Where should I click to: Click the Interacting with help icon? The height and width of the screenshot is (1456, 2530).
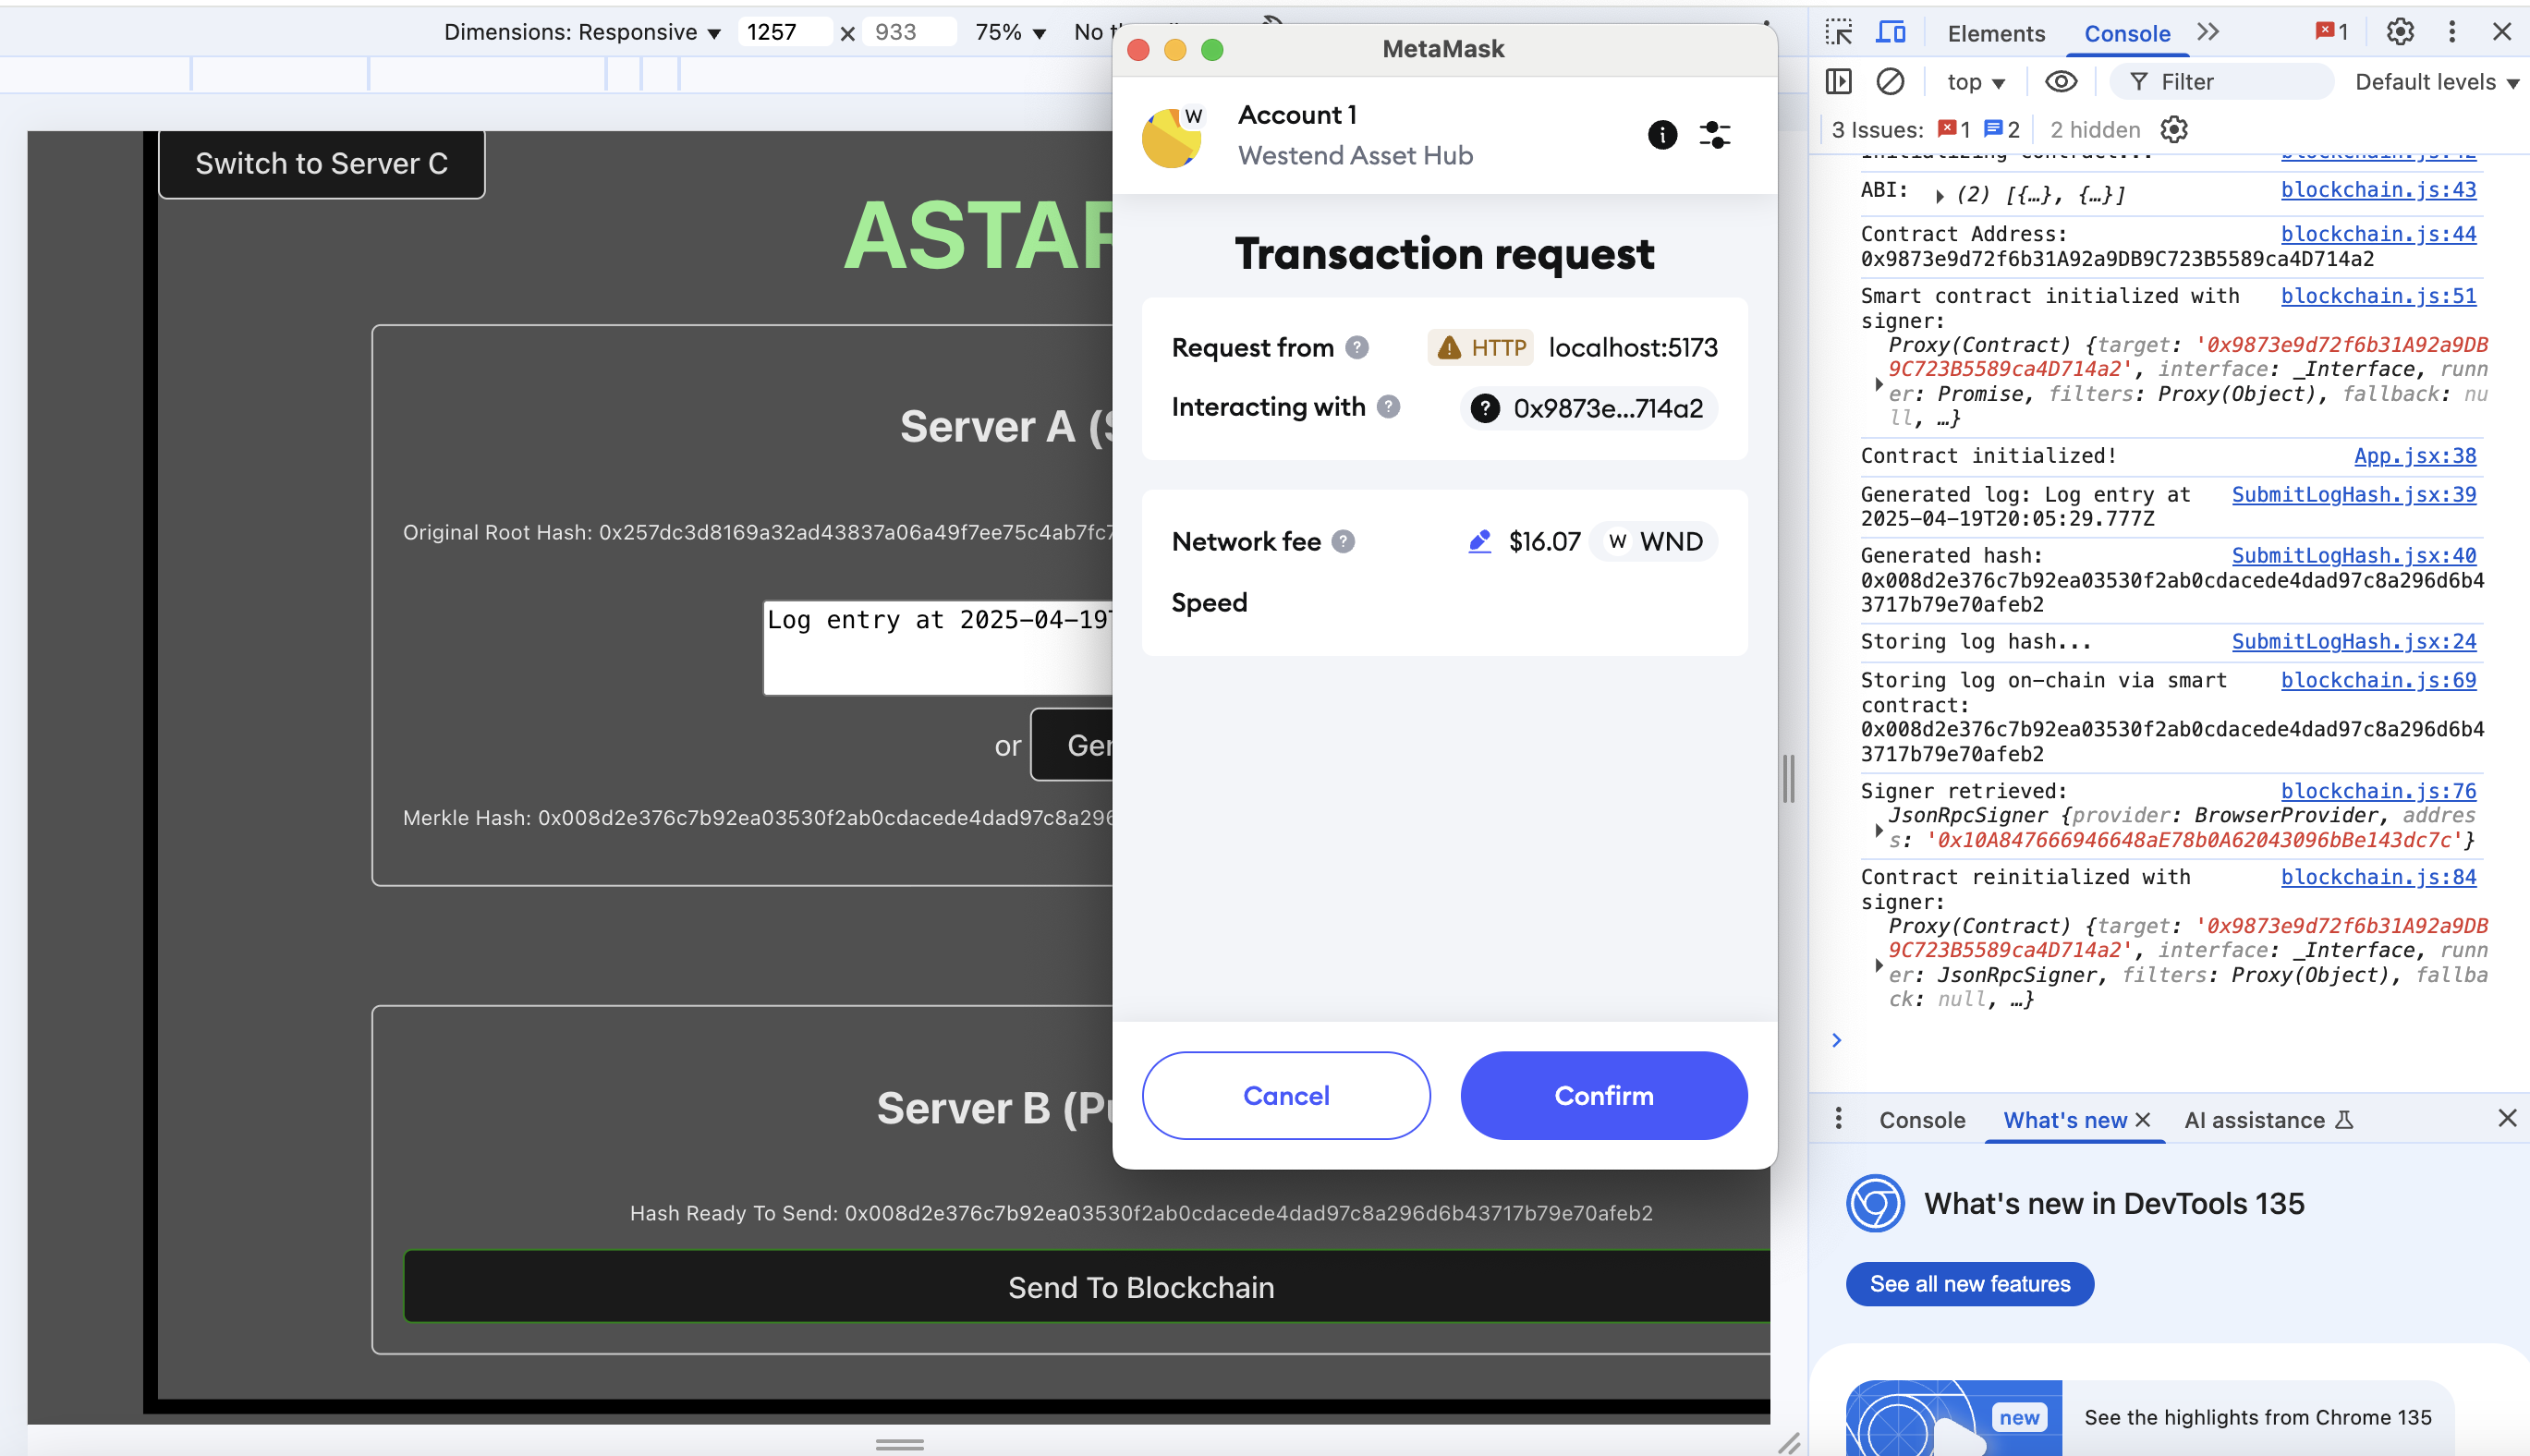coord(1388,406)
